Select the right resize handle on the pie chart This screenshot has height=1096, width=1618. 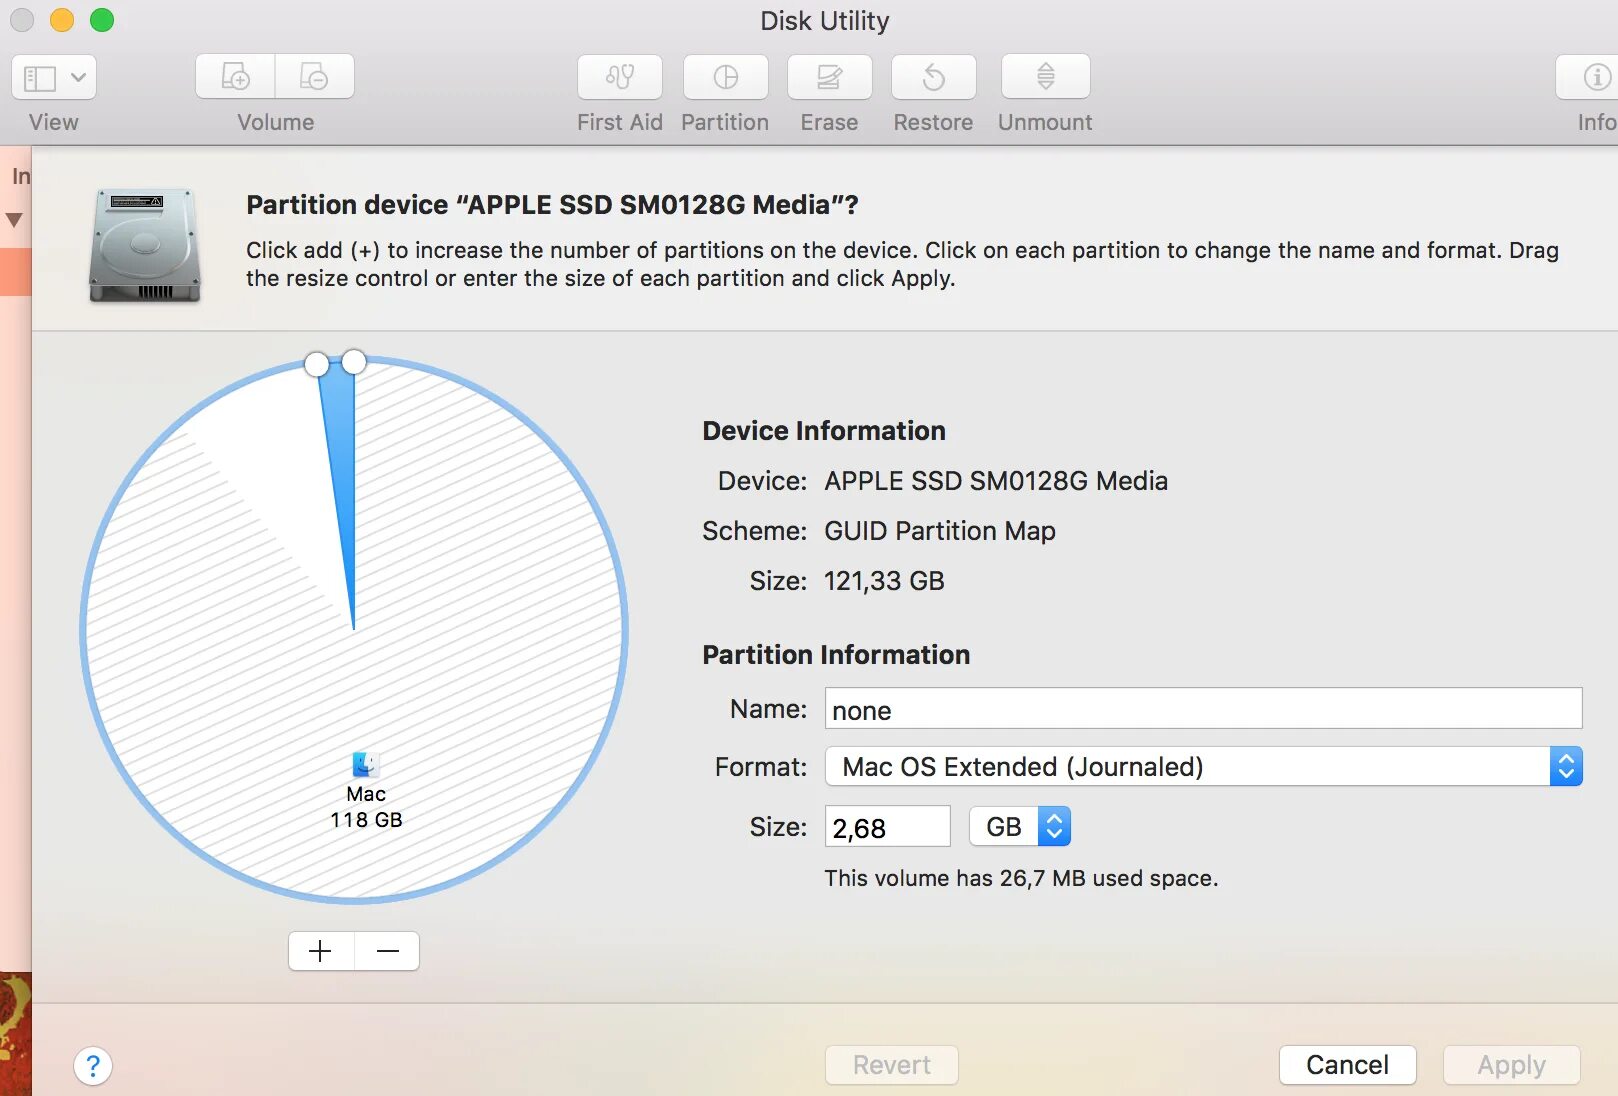pos(354,362)
